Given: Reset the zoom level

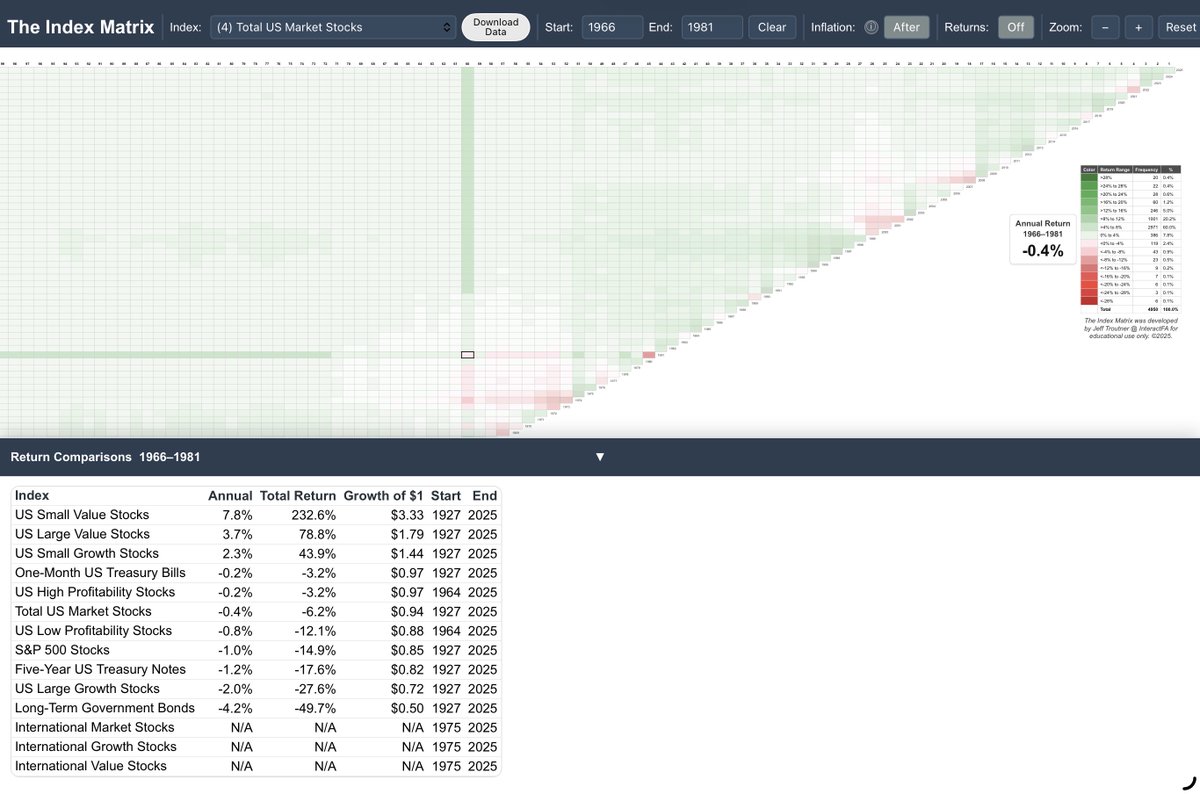Looking at the screenshot, I should (x=1180, y=27).
